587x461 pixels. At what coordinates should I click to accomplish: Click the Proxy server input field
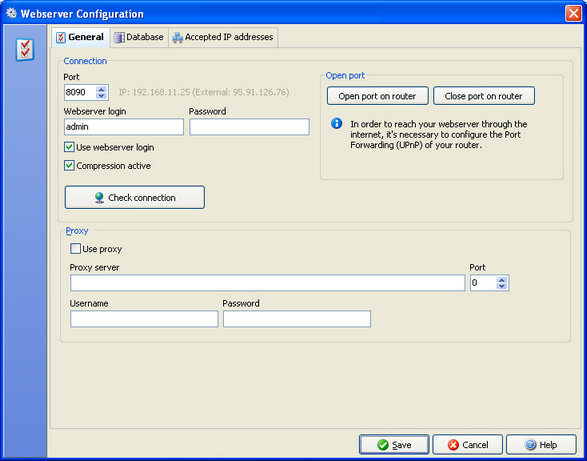(268, 283)
